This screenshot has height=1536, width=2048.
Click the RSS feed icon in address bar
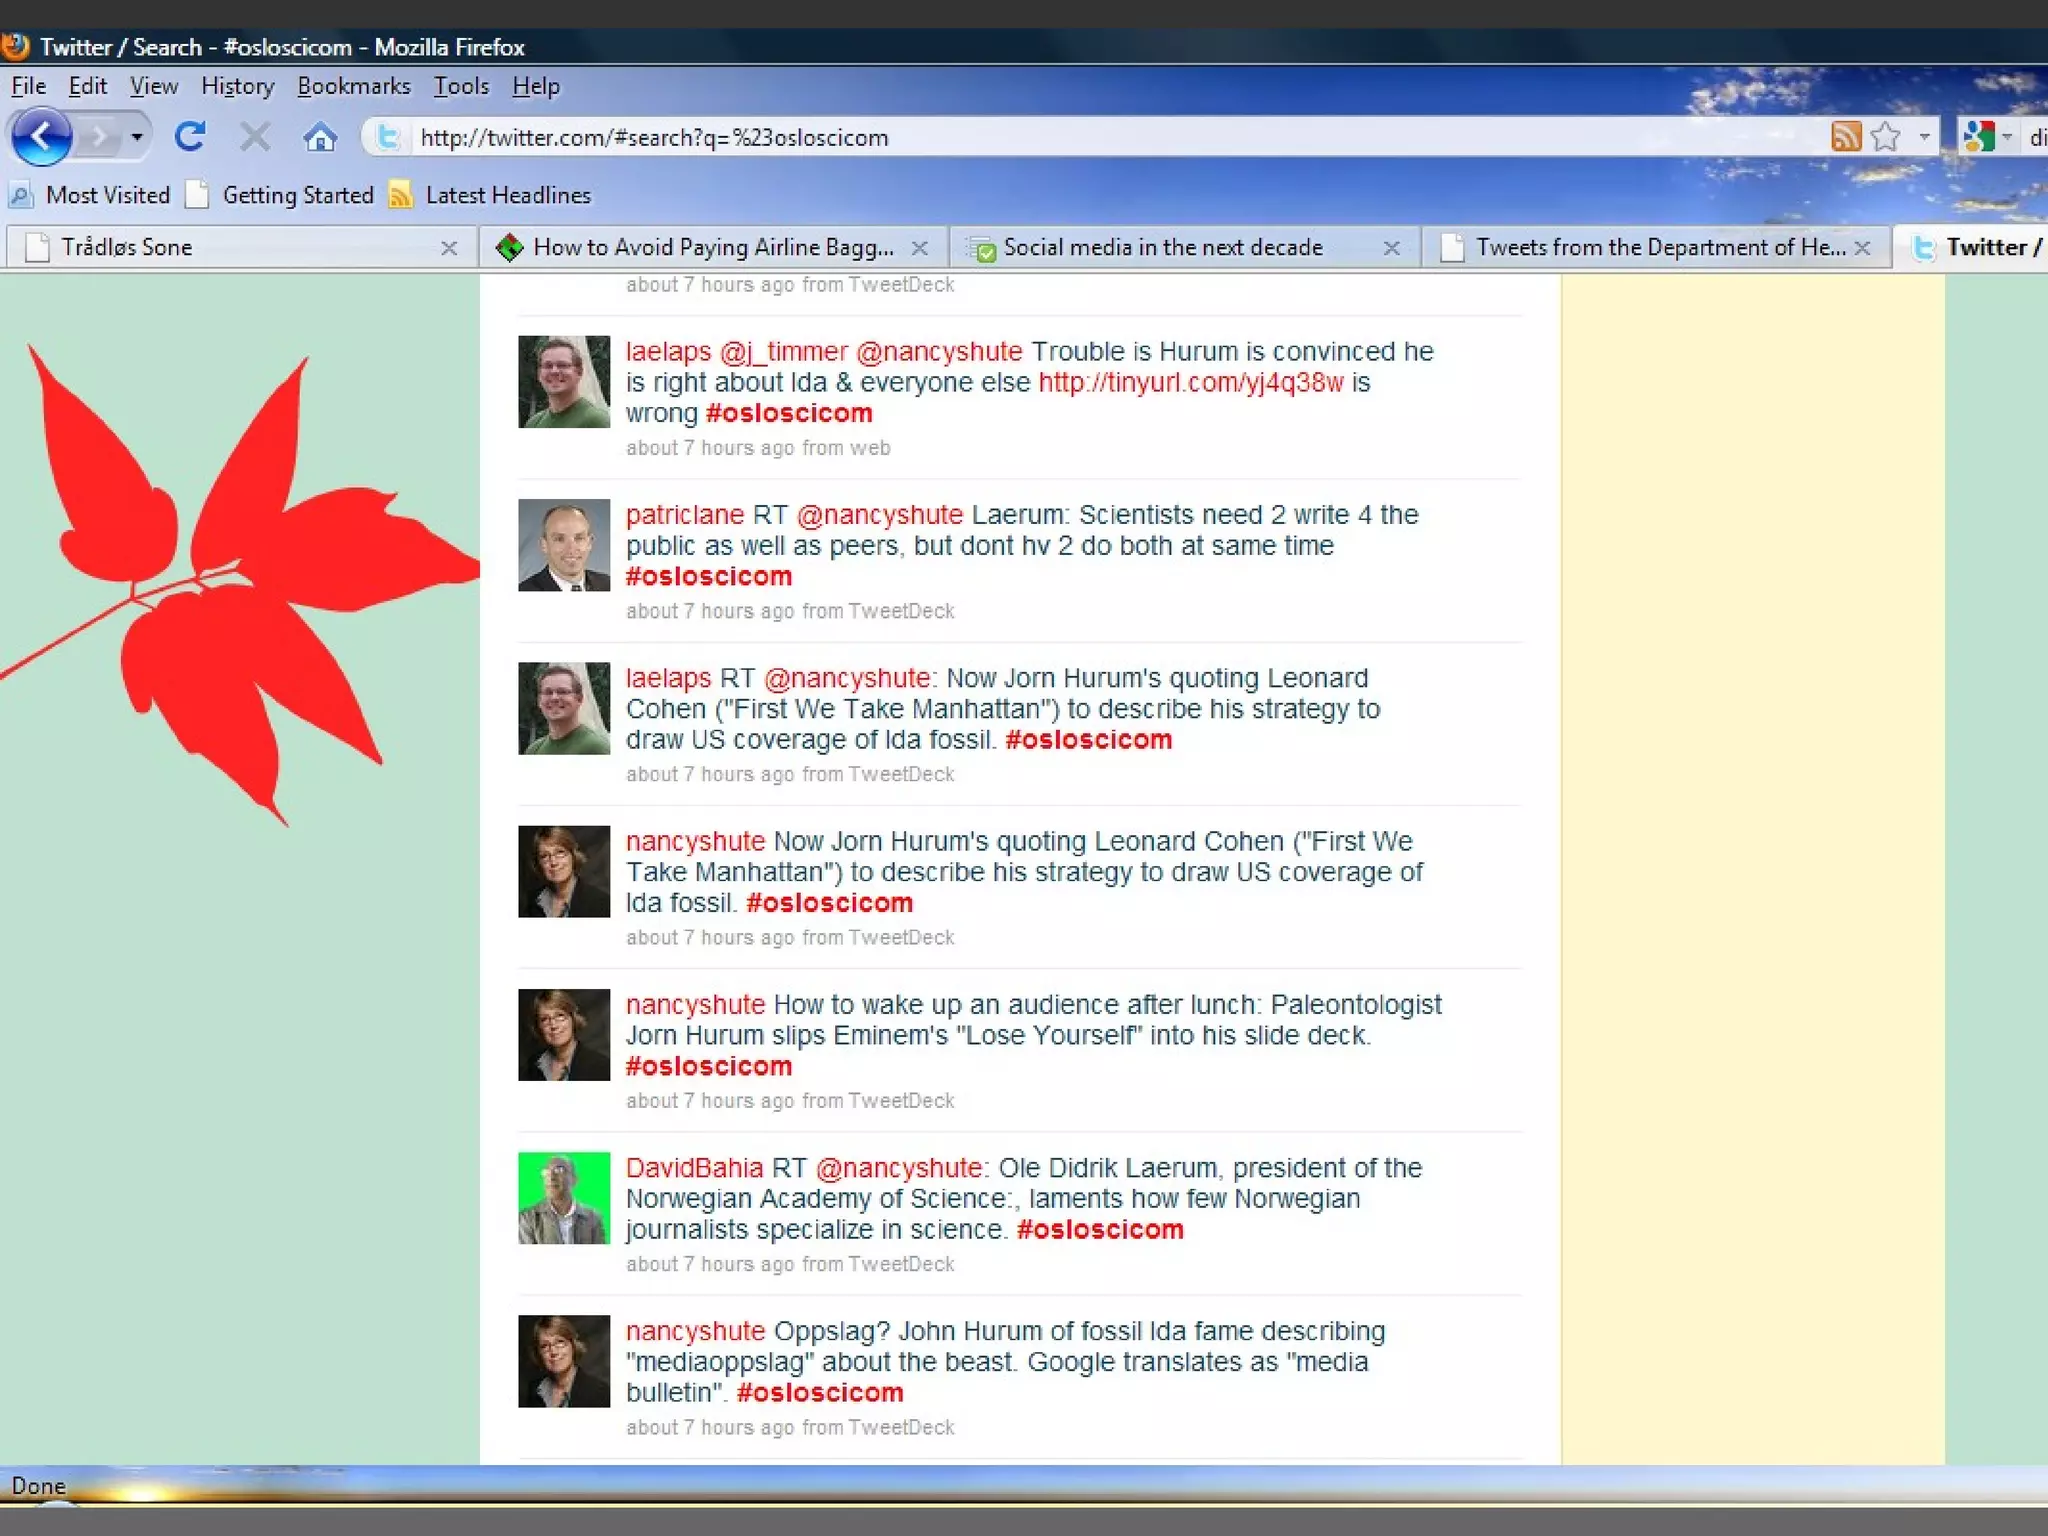(x=1845, y=136)
